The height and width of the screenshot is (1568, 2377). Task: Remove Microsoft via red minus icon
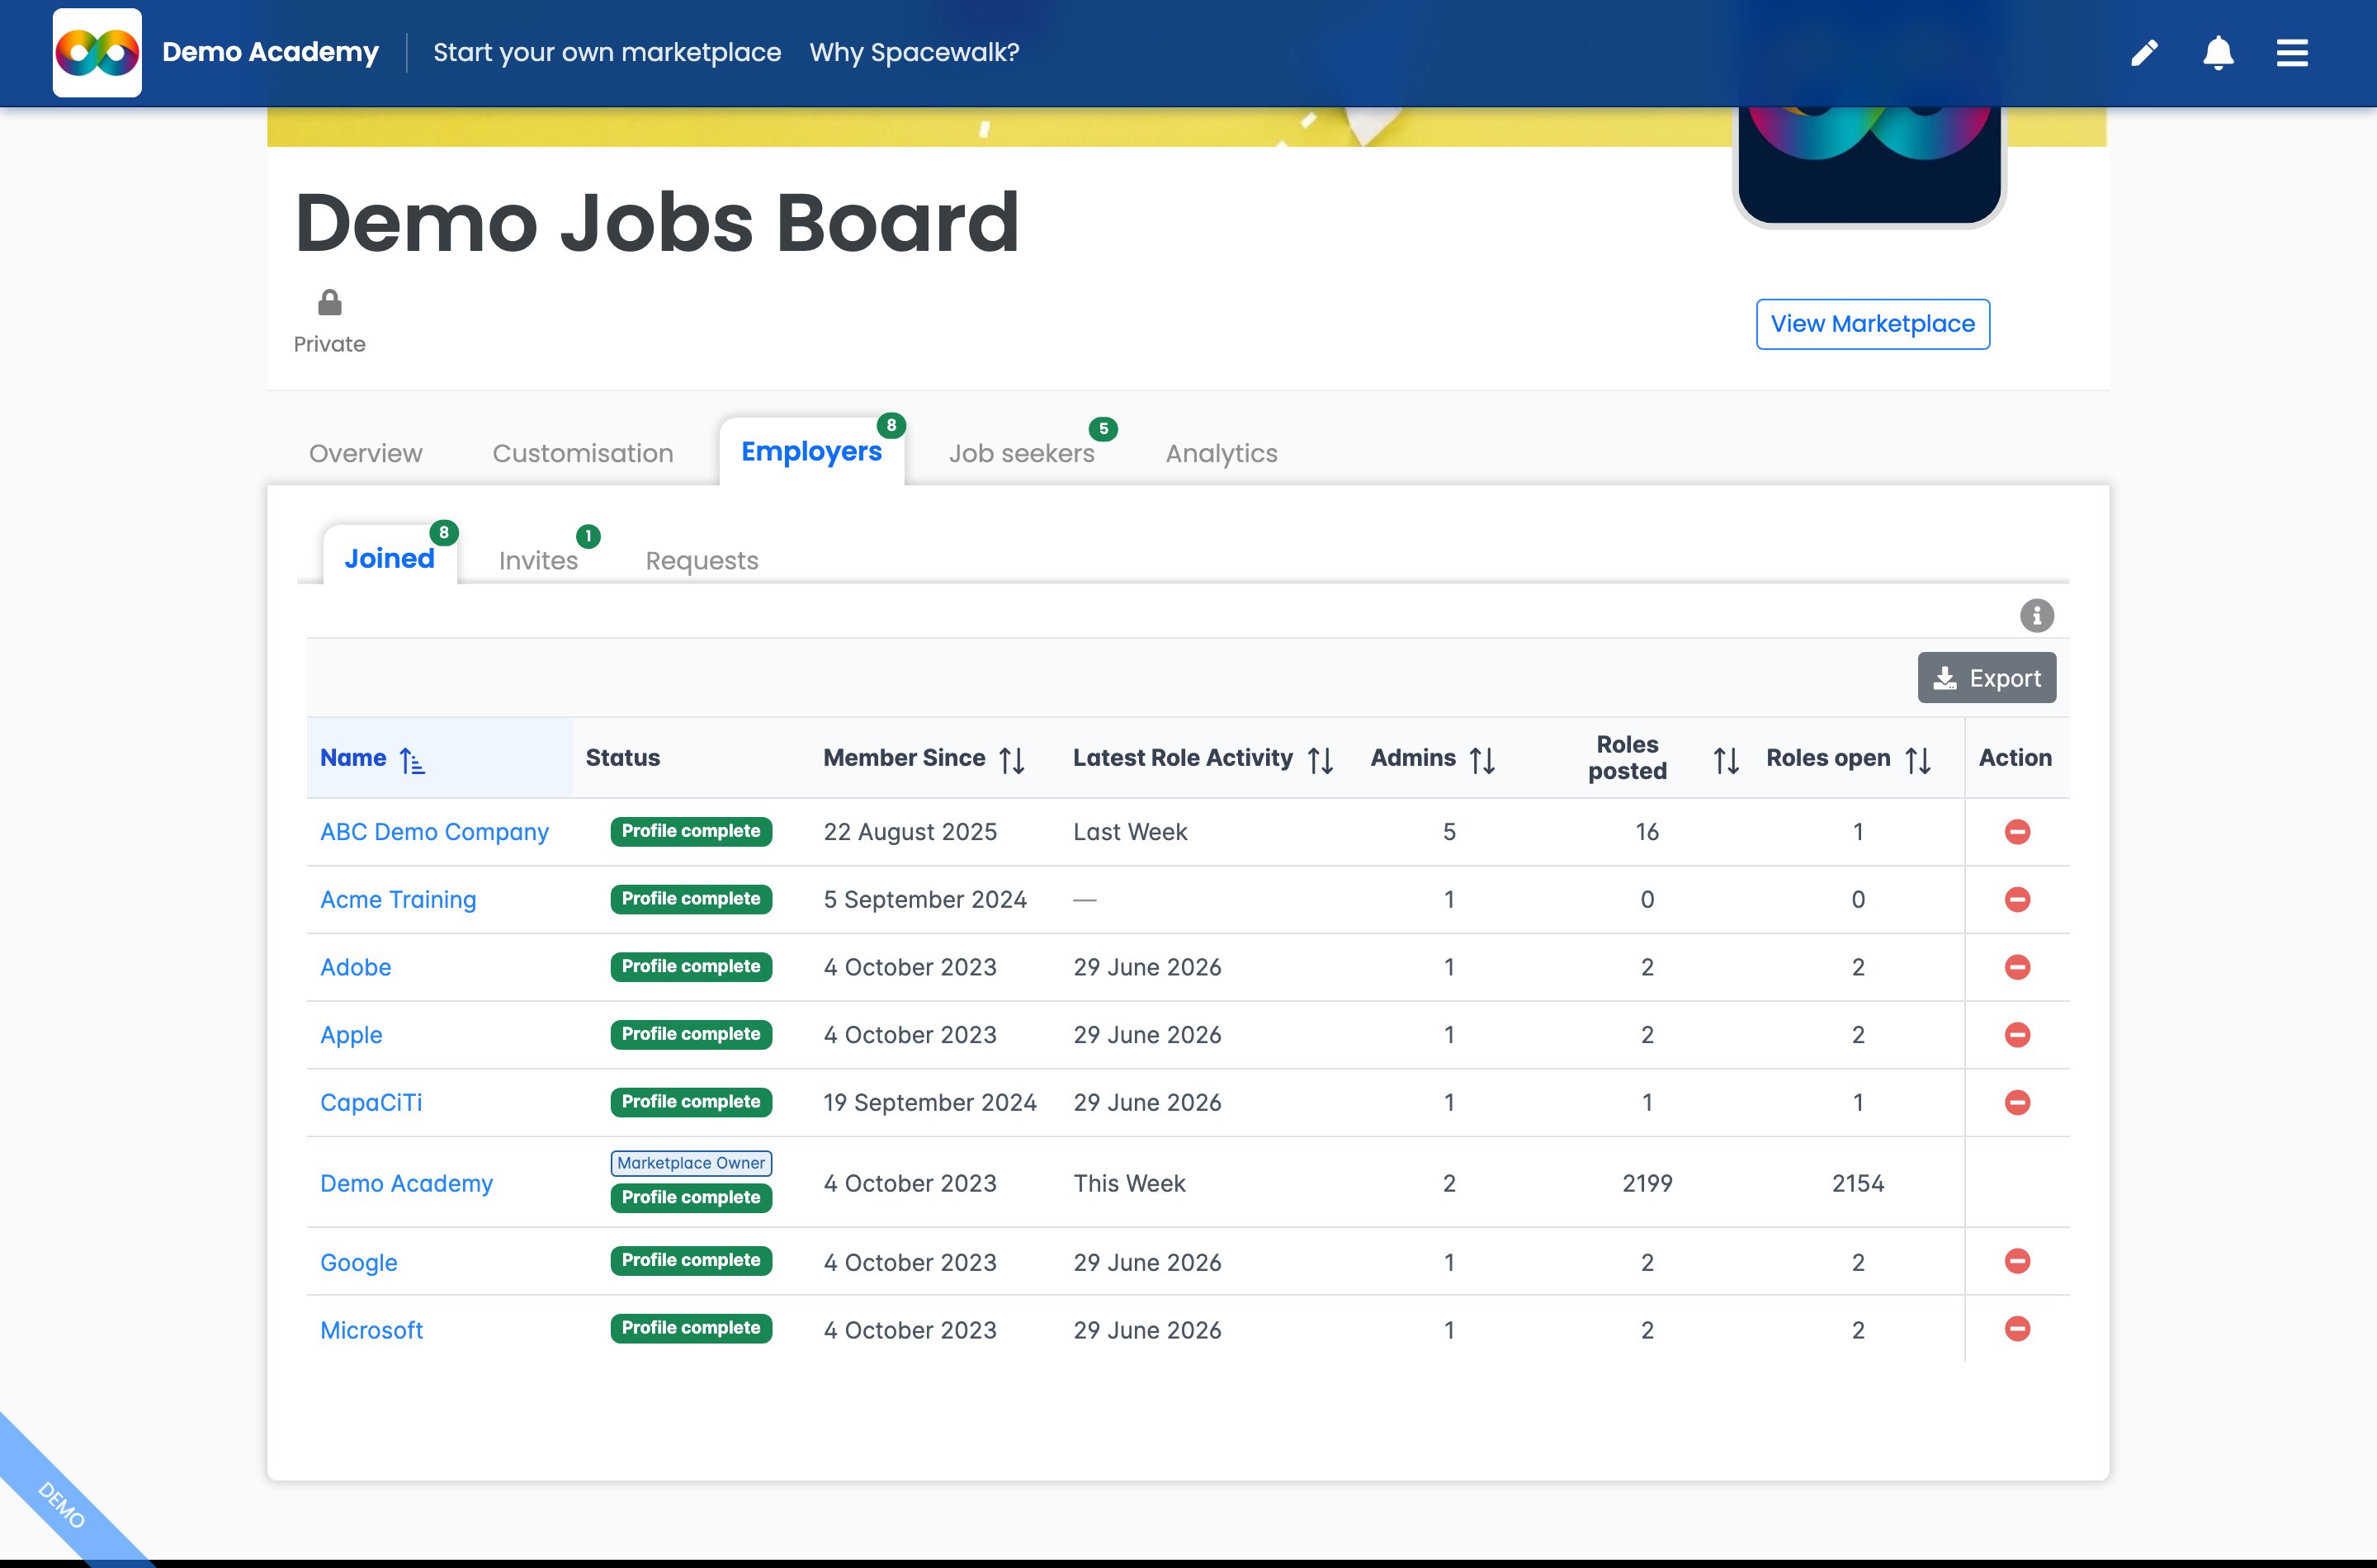click(2017, 1329)
